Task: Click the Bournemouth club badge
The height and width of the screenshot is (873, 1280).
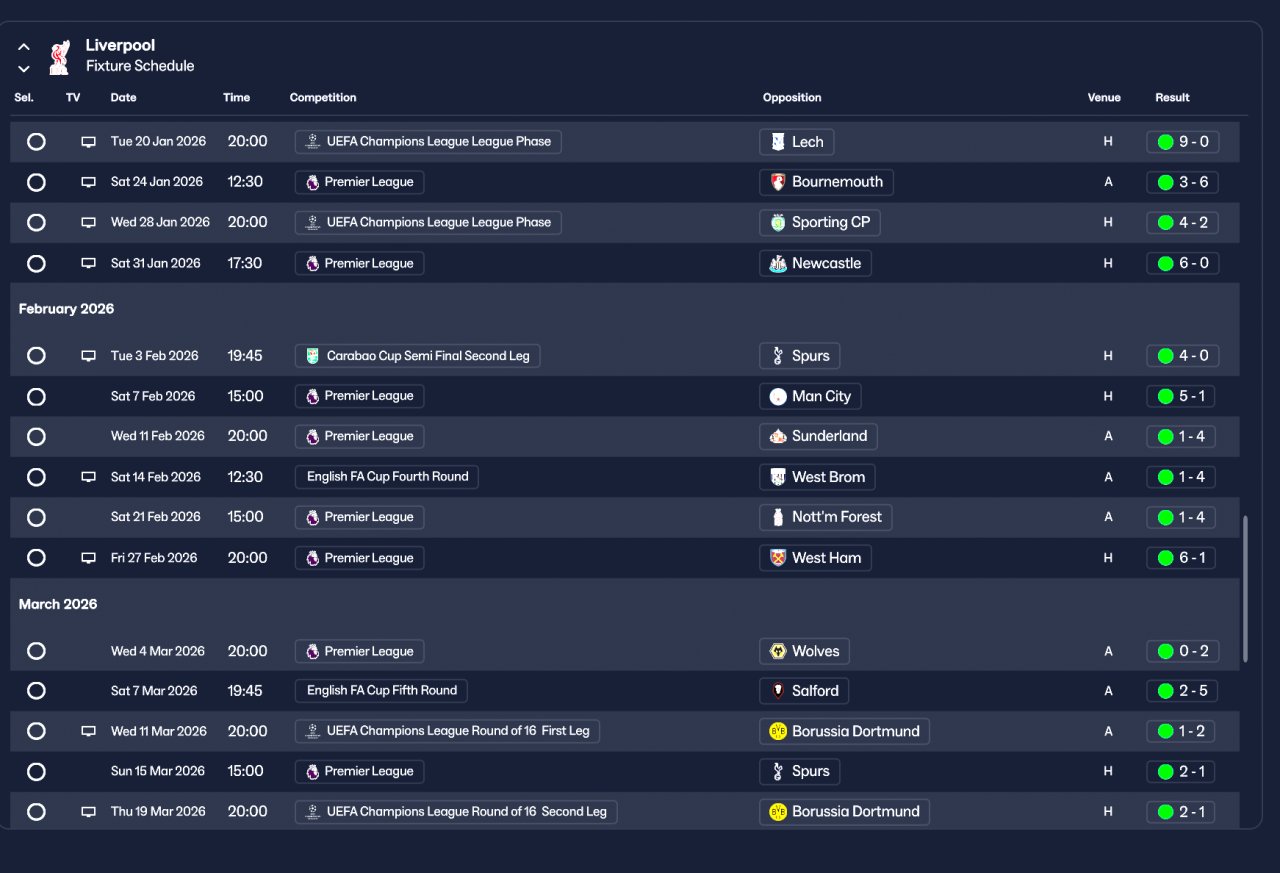Action: click(x=778, y=182)
